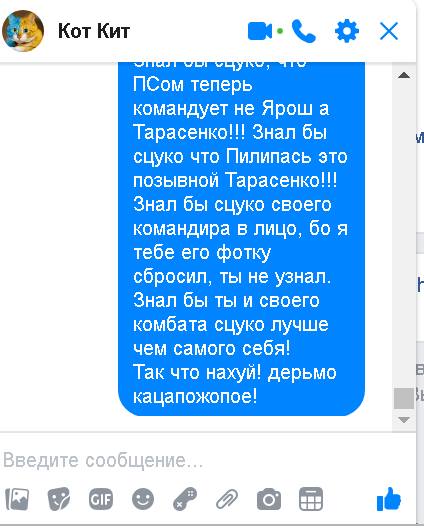
Task: Open Кот Кит profile picture
Action: pyautogui.click(x=23, y=31)
